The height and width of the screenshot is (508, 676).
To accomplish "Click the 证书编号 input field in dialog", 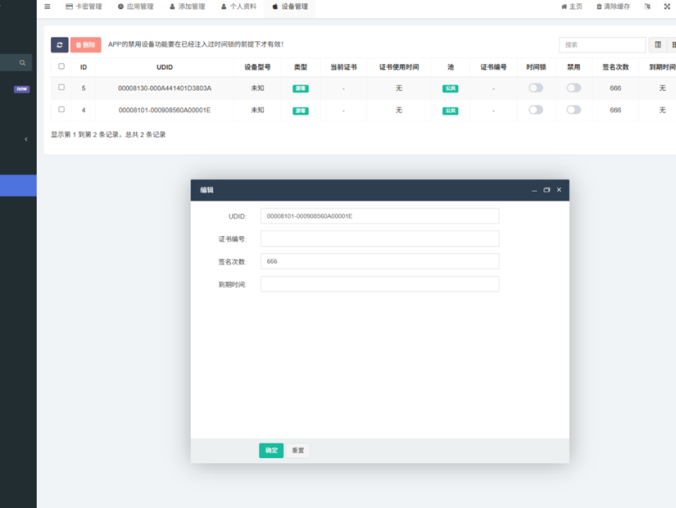I will [379, 239].
